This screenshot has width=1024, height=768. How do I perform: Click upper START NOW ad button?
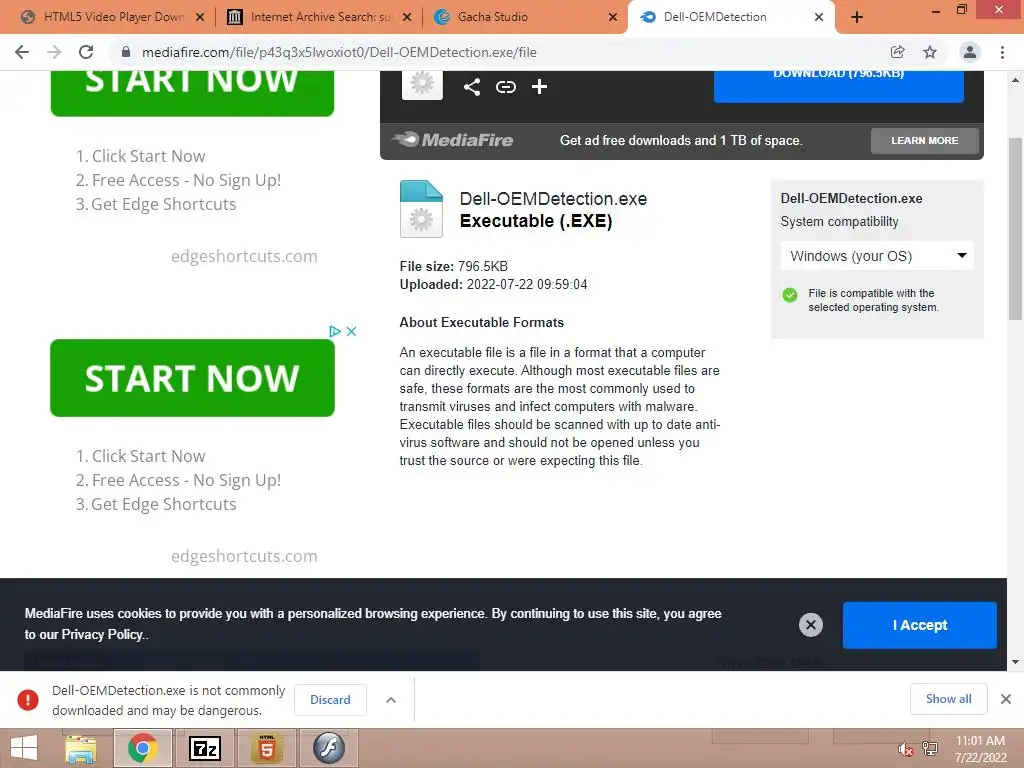click(192, 93)
